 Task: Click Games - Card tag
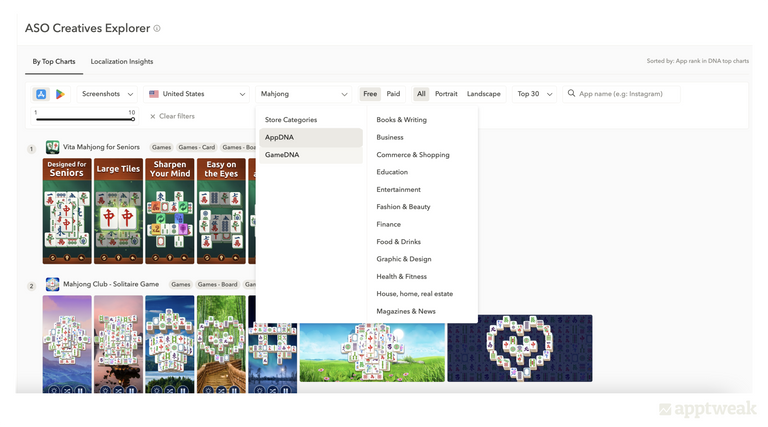pyautogui.click(x=196, y=147)
